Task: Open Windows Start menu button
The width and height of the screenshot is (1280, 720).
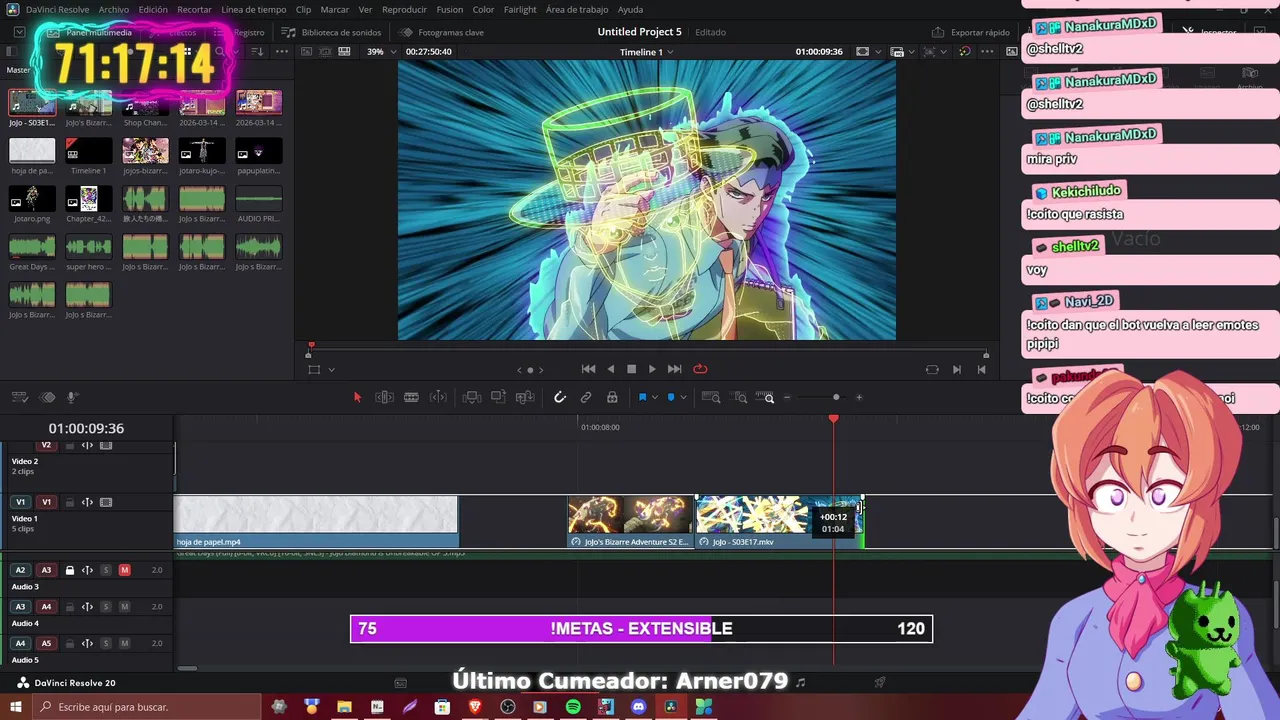Action: (14, 707)
